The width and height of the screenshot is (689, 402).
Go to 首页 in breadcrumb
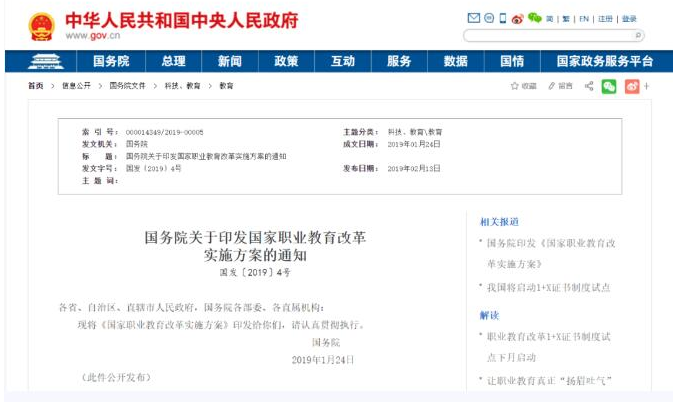[x=36, y=86]
